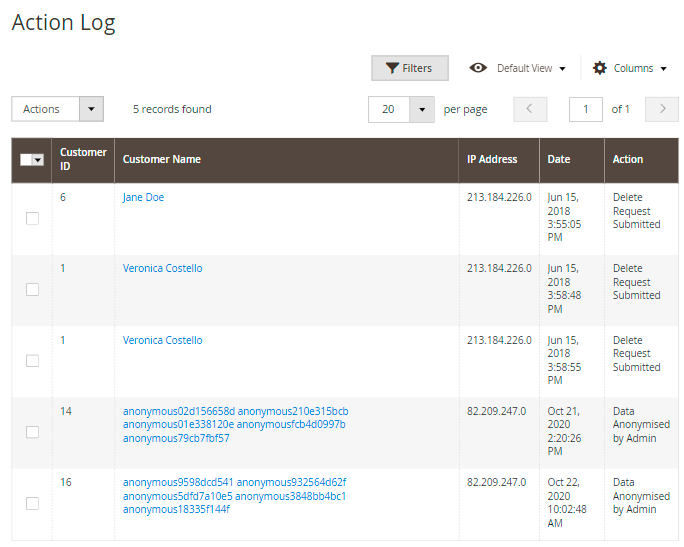Sort by Date column header

pos(559,159)
